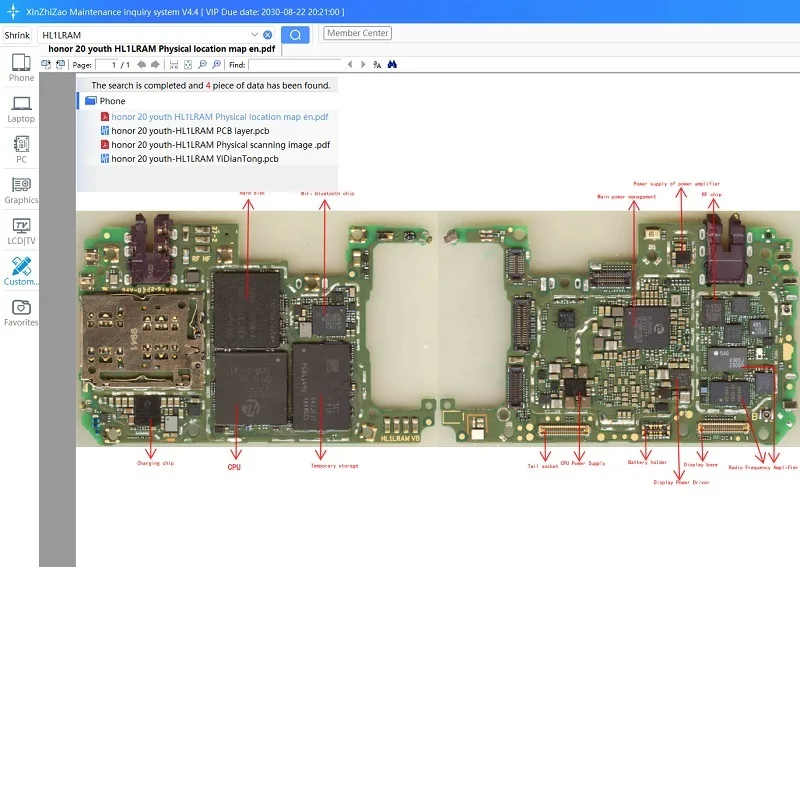This screenshot has height=800, width=800.
Task: Open the PC category in the sidebar
Action: [21, 150]
